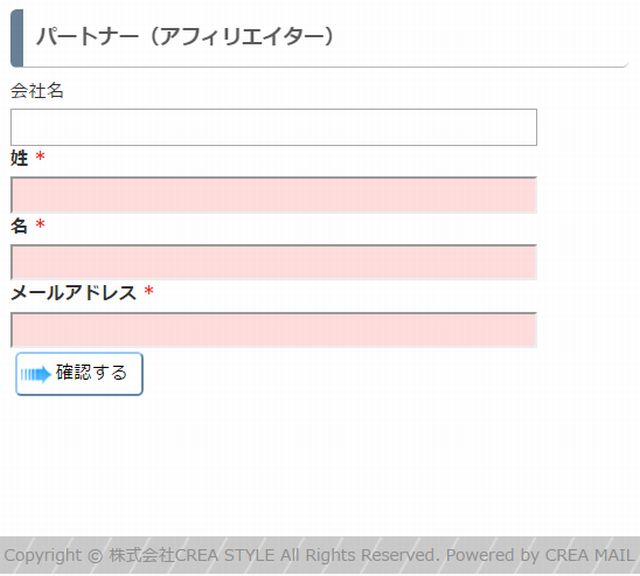Click the copyright symbol in the footer
The image size is (640, 576).
pos(95,556)
